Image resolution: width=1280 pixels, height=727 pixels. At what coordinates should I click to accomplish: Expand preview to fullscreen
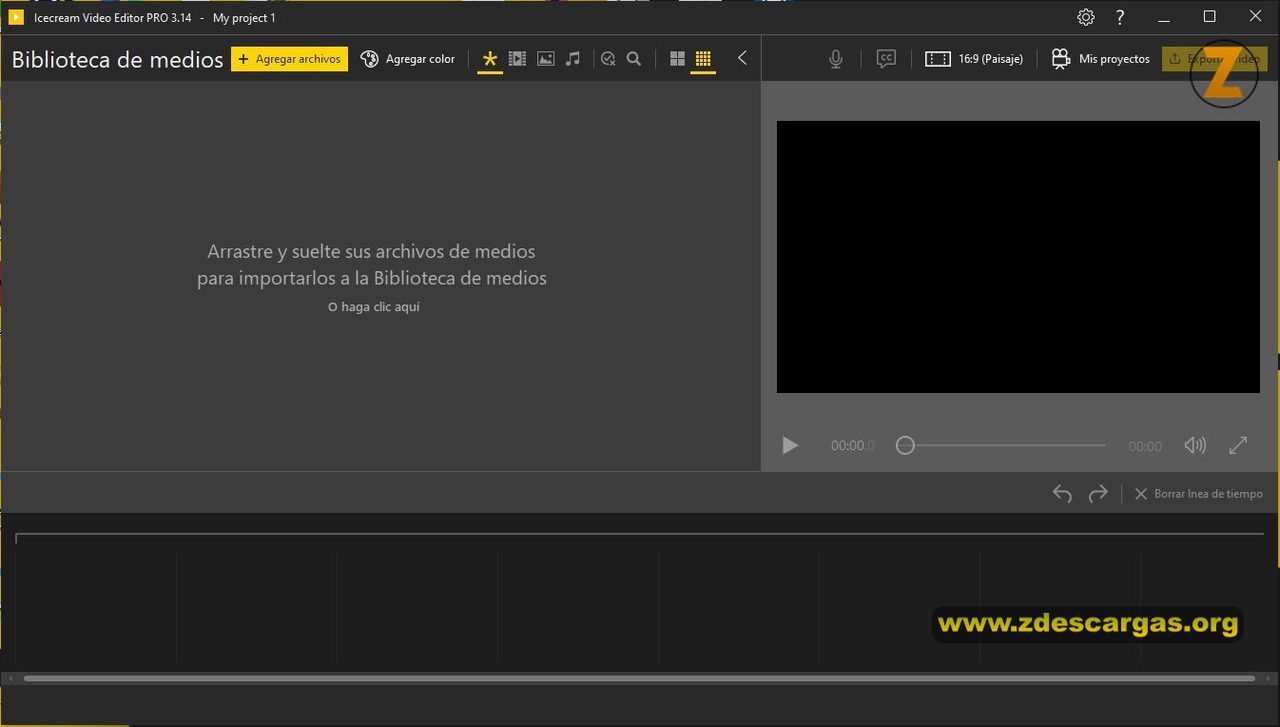(1238, 446)
